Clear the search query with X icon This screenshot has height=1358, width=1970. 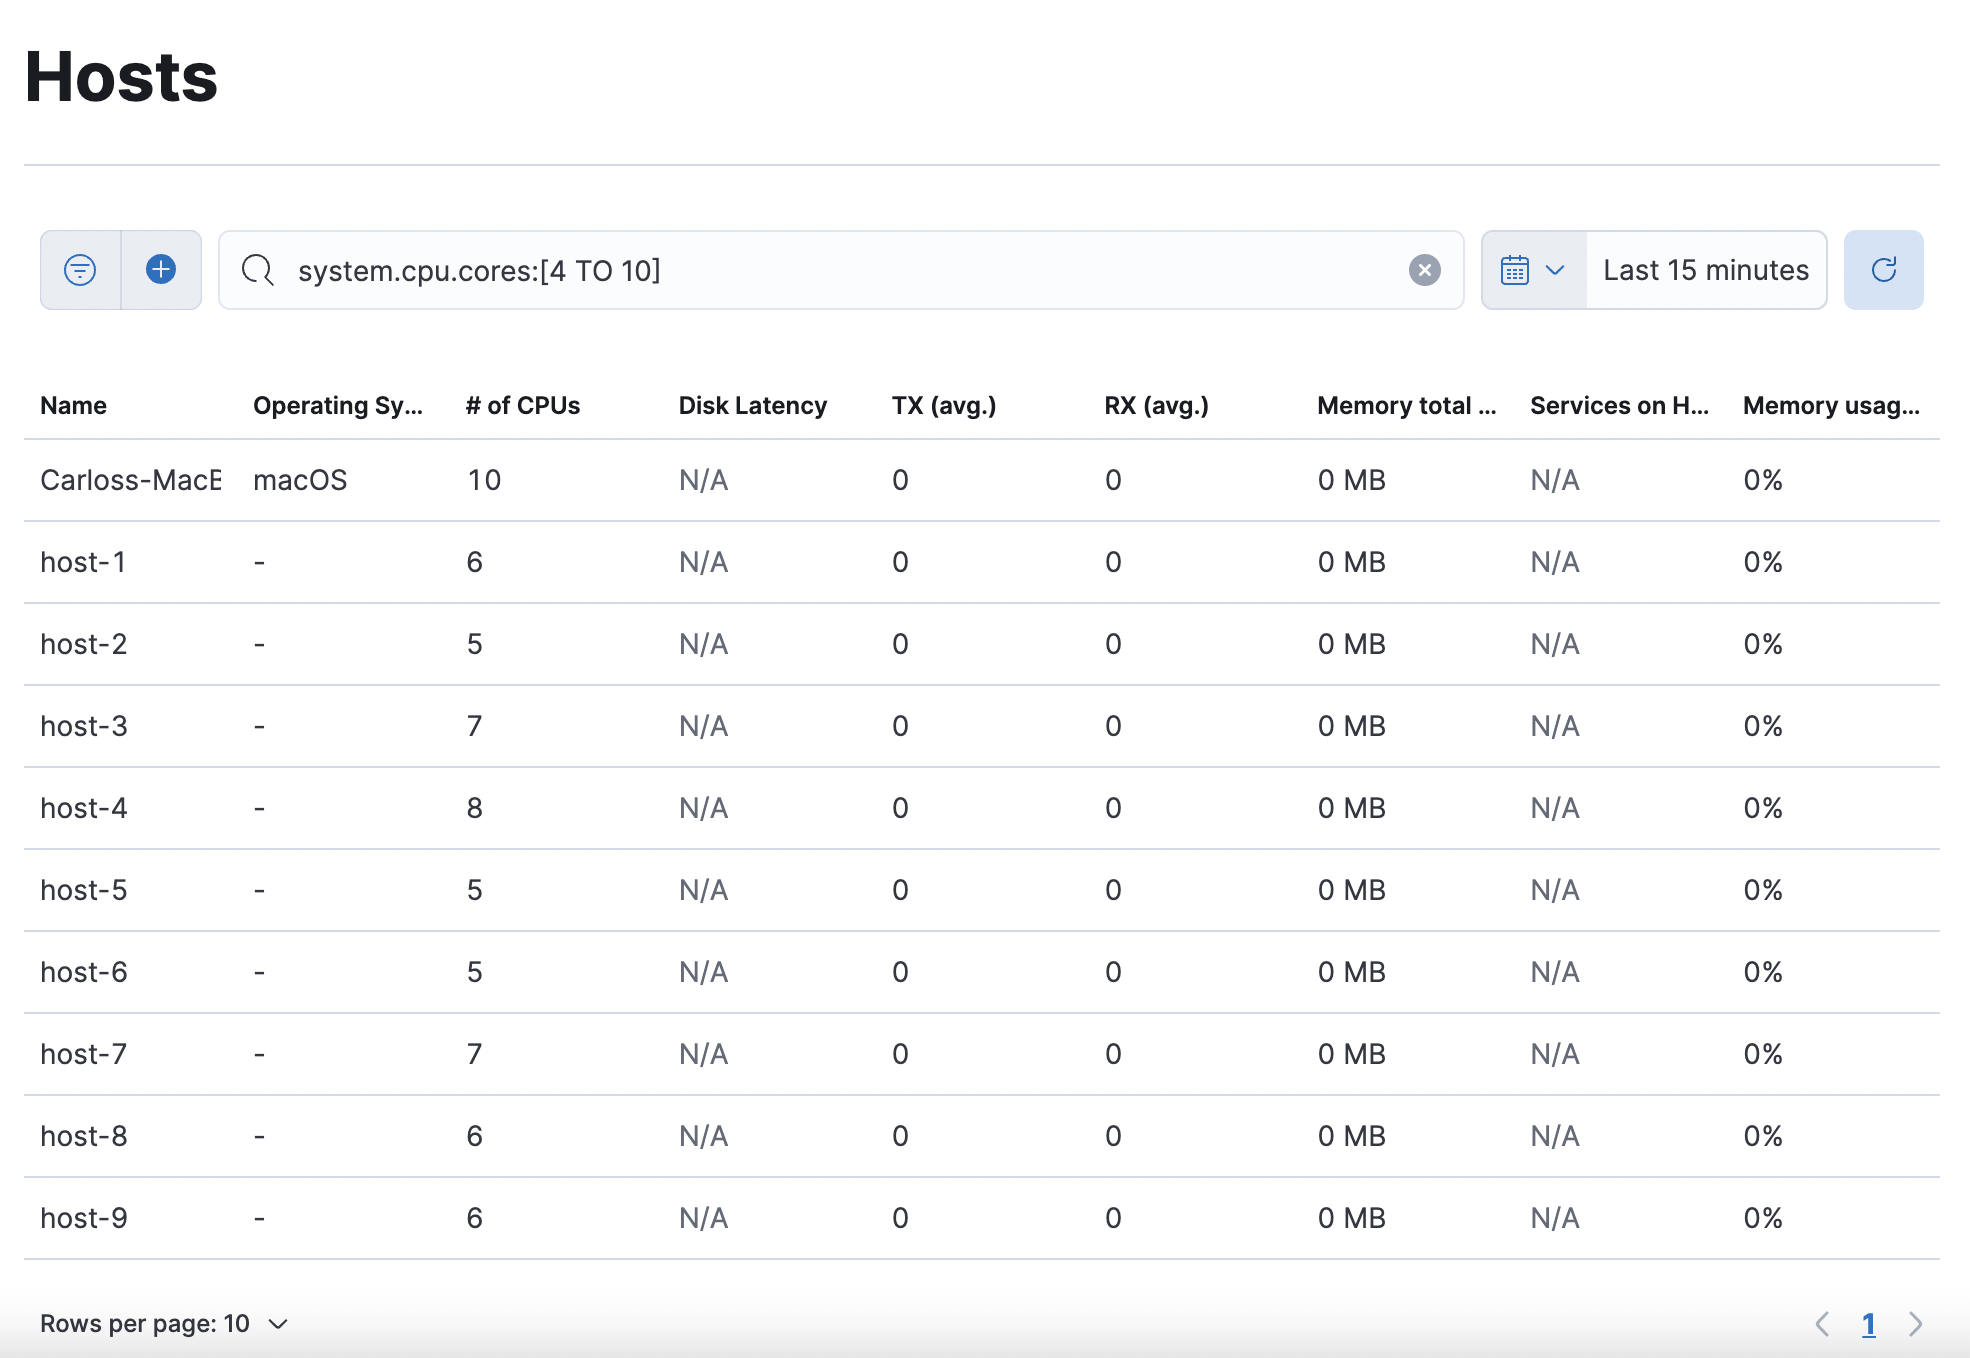coord(1424,270)
